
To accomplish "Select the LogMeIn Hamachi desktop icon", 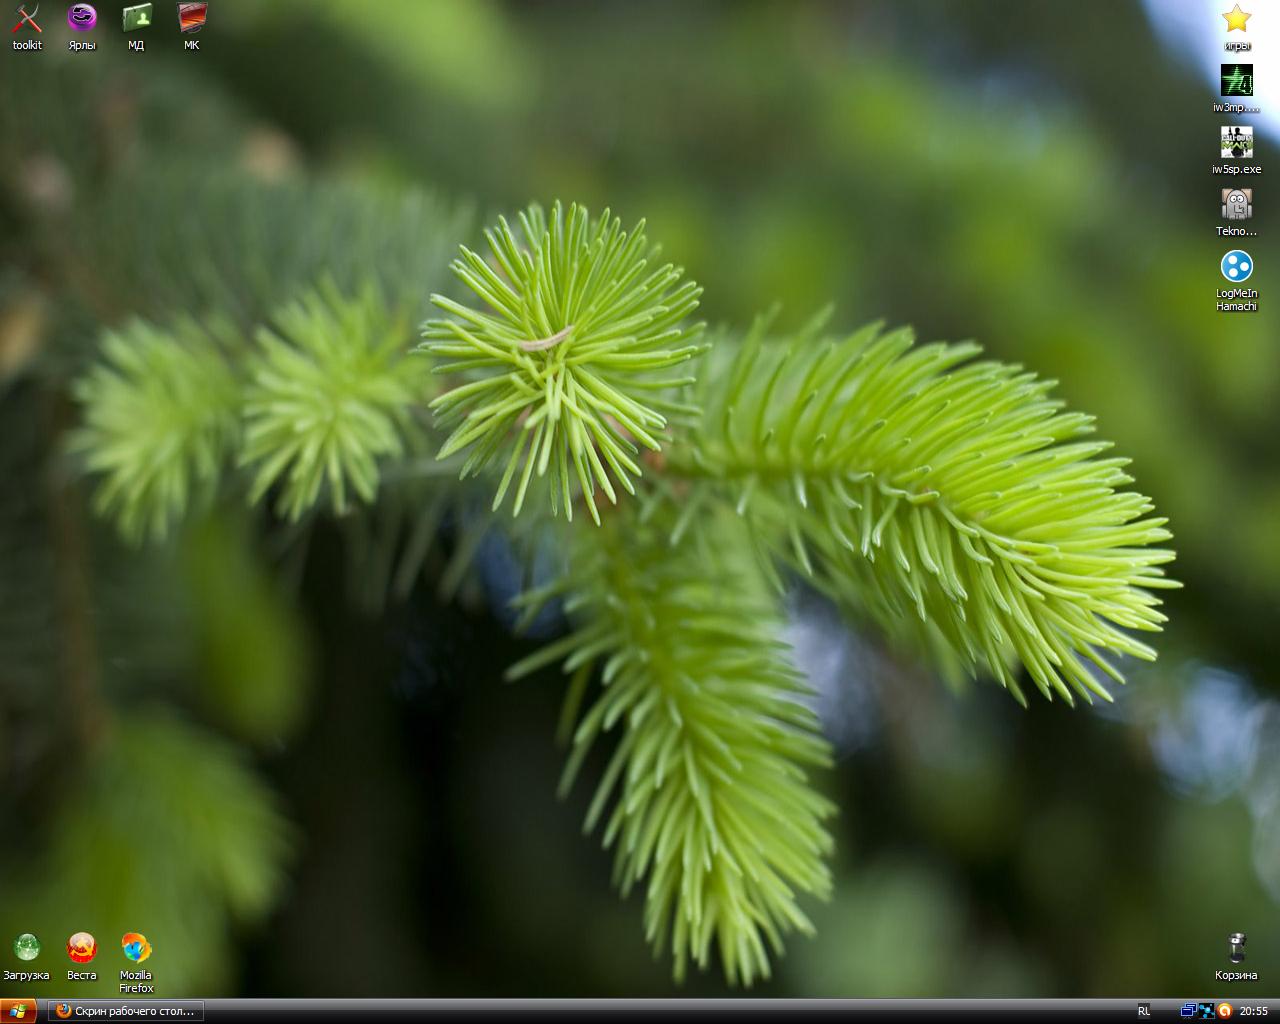I will [x=1236, y=267].
